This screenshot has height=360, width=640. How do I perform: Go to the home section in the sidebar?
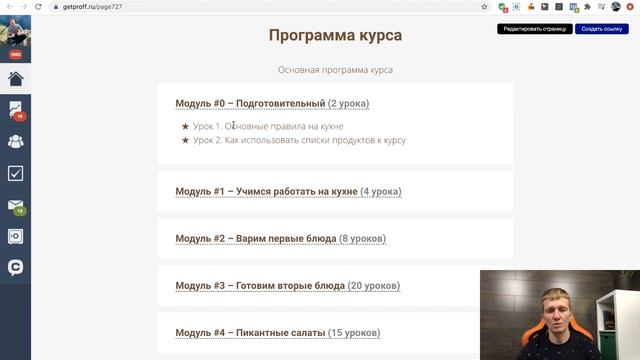[16, 79]
